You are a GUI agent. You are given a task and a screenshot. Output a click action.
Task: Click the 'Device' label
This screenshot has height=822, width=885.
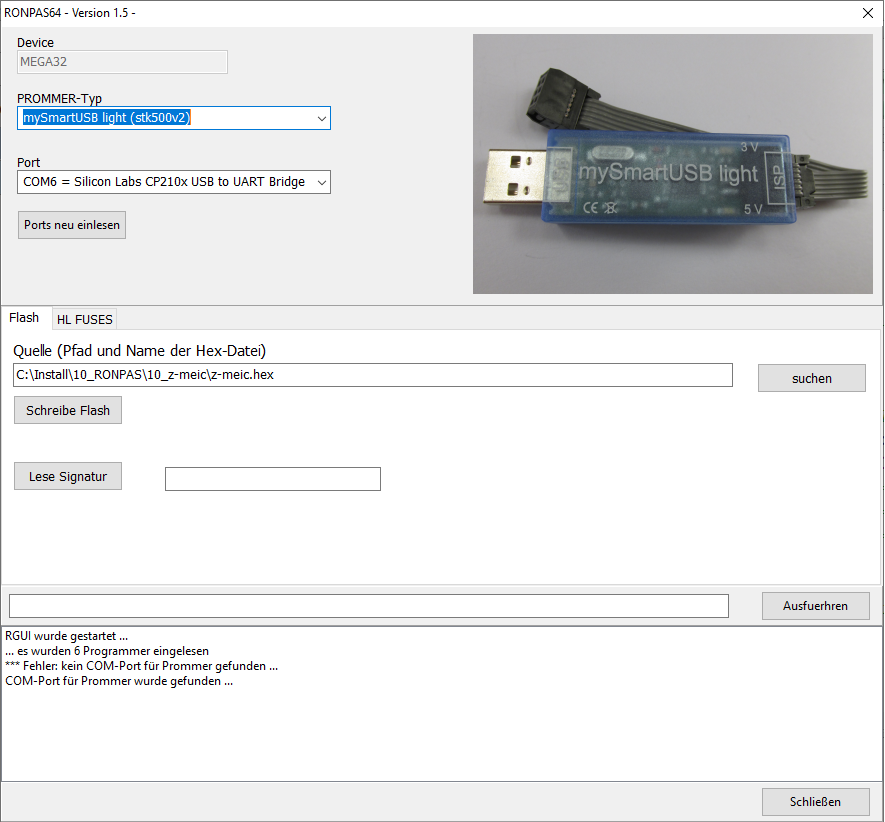35,43
